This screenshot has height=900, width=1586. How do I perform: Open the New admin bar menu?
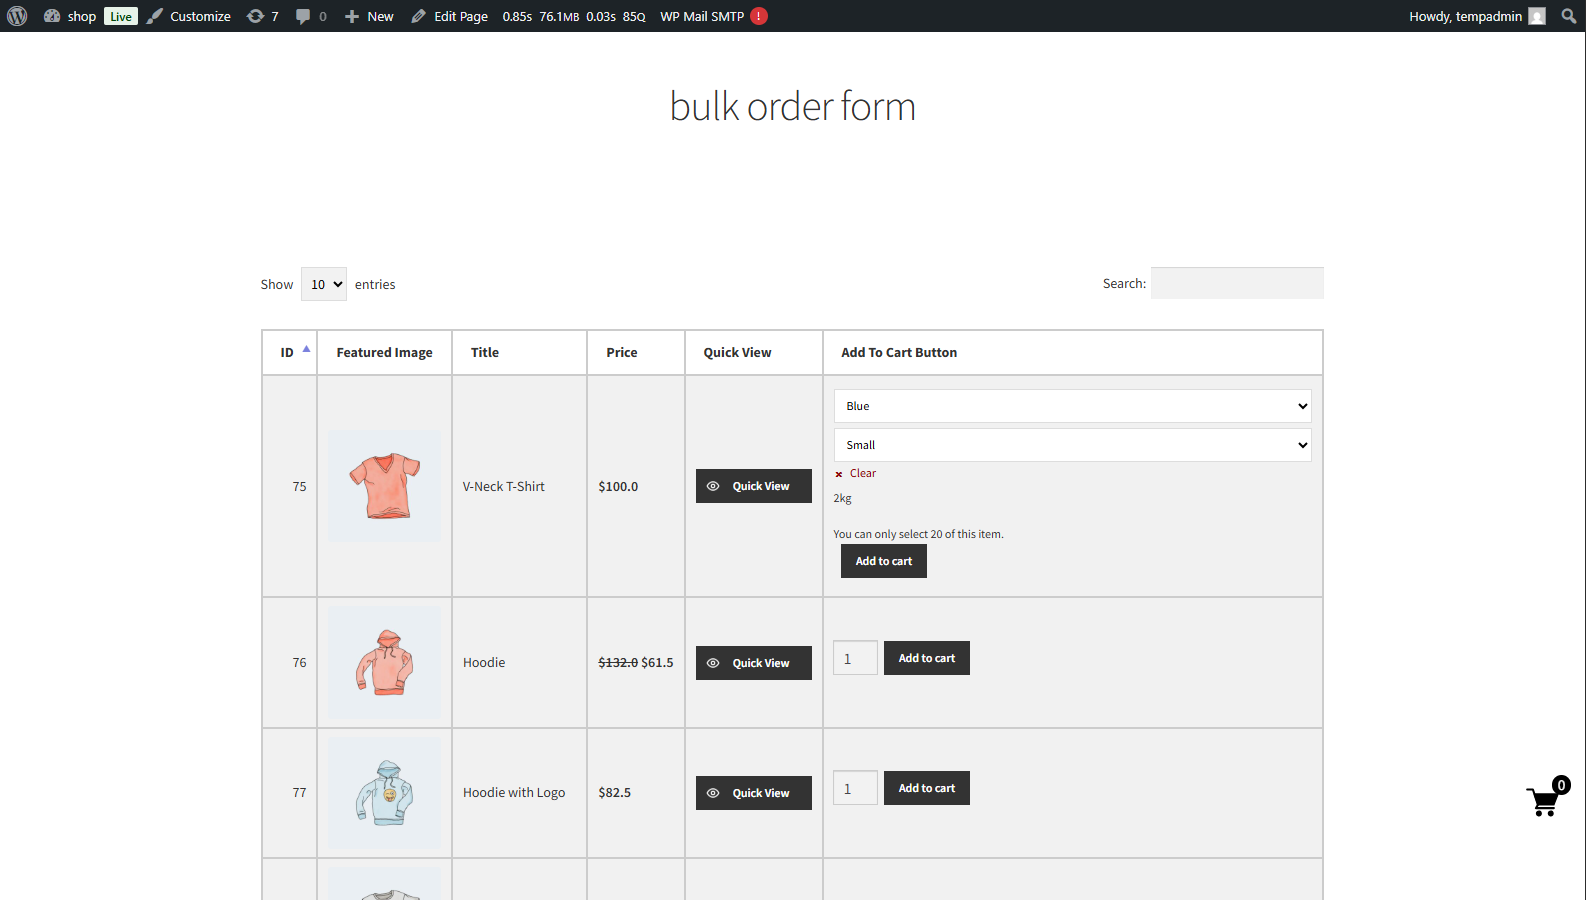click(x=369, y=16)
